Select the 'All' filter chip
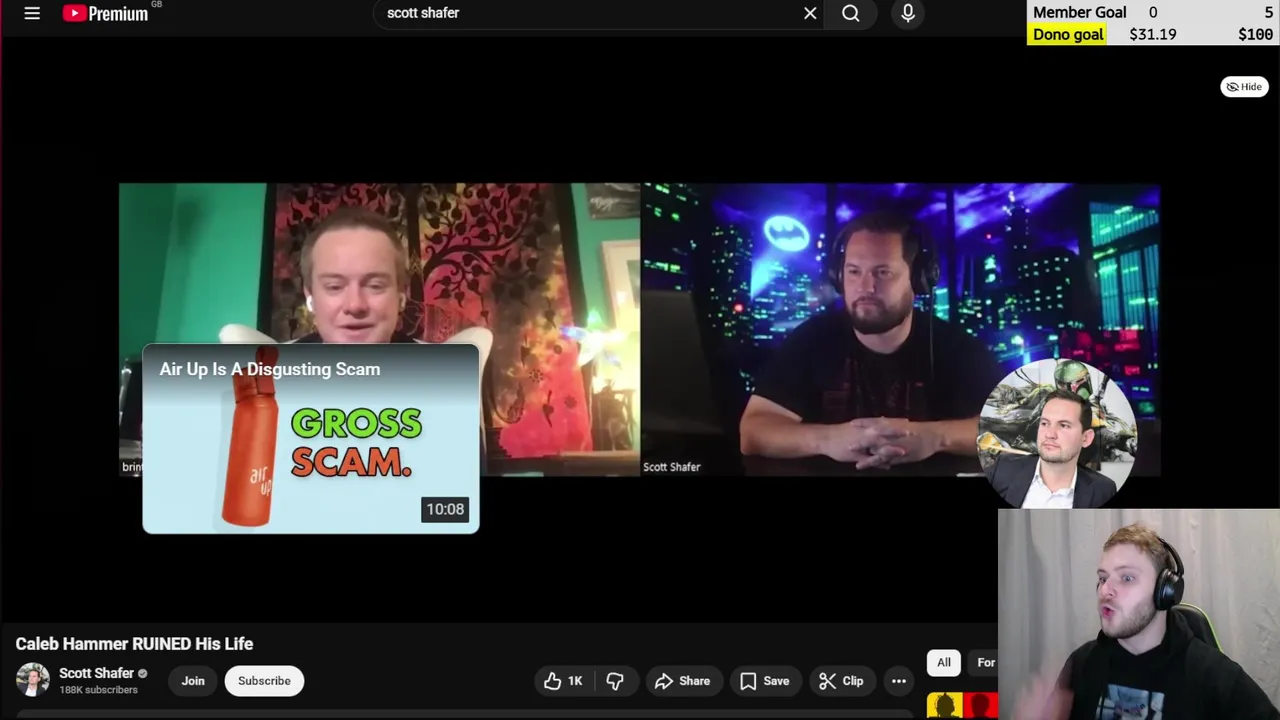 [x=944, y=662]
